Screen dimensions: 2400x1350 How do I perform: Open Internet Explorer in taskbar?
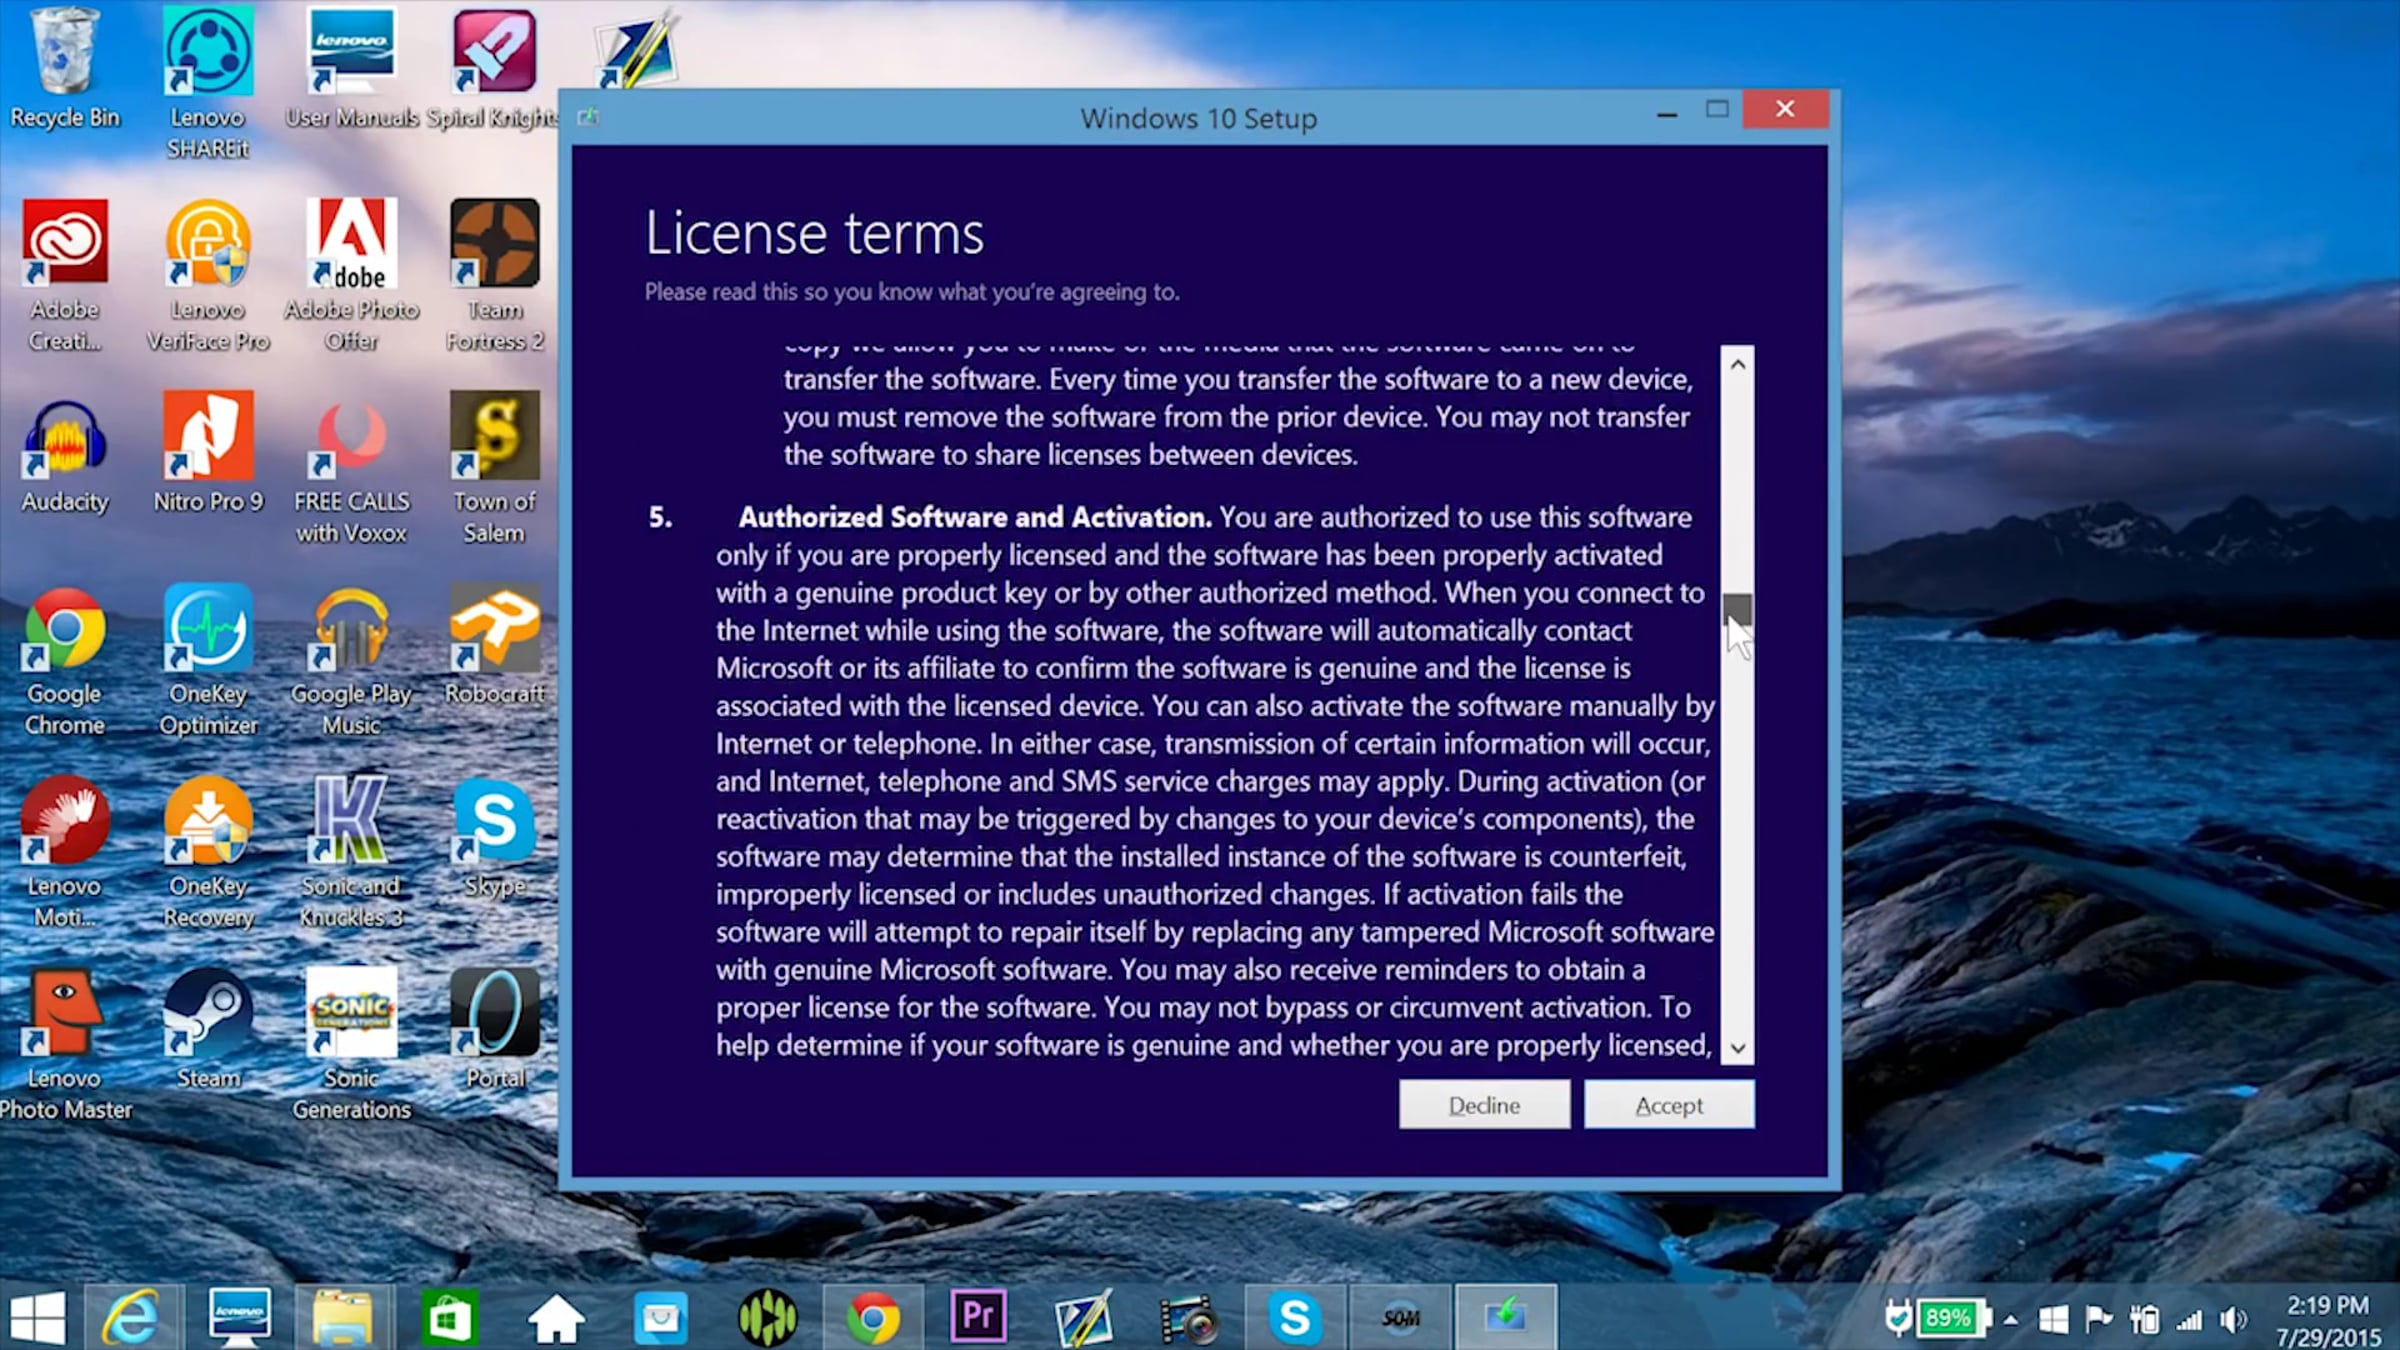point(133,1317)
